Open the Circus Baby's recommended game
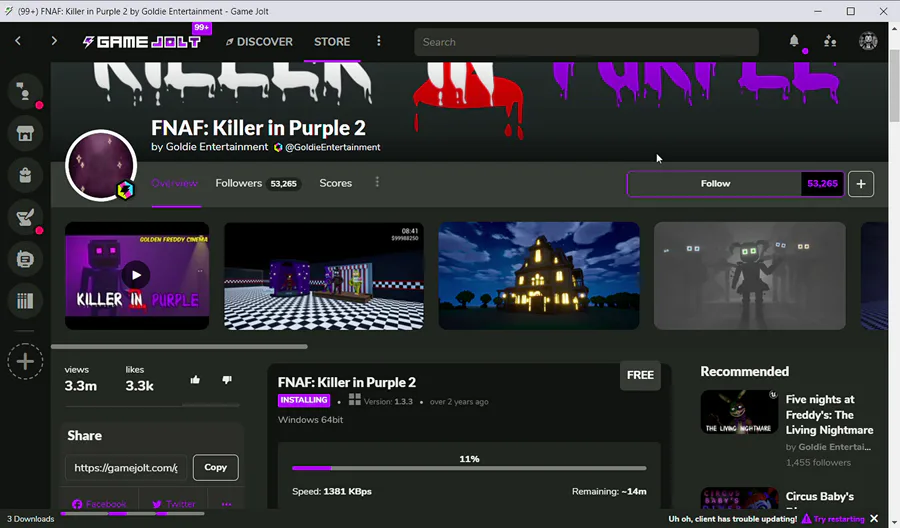The image size is (900, 528). tap(820, 496)
